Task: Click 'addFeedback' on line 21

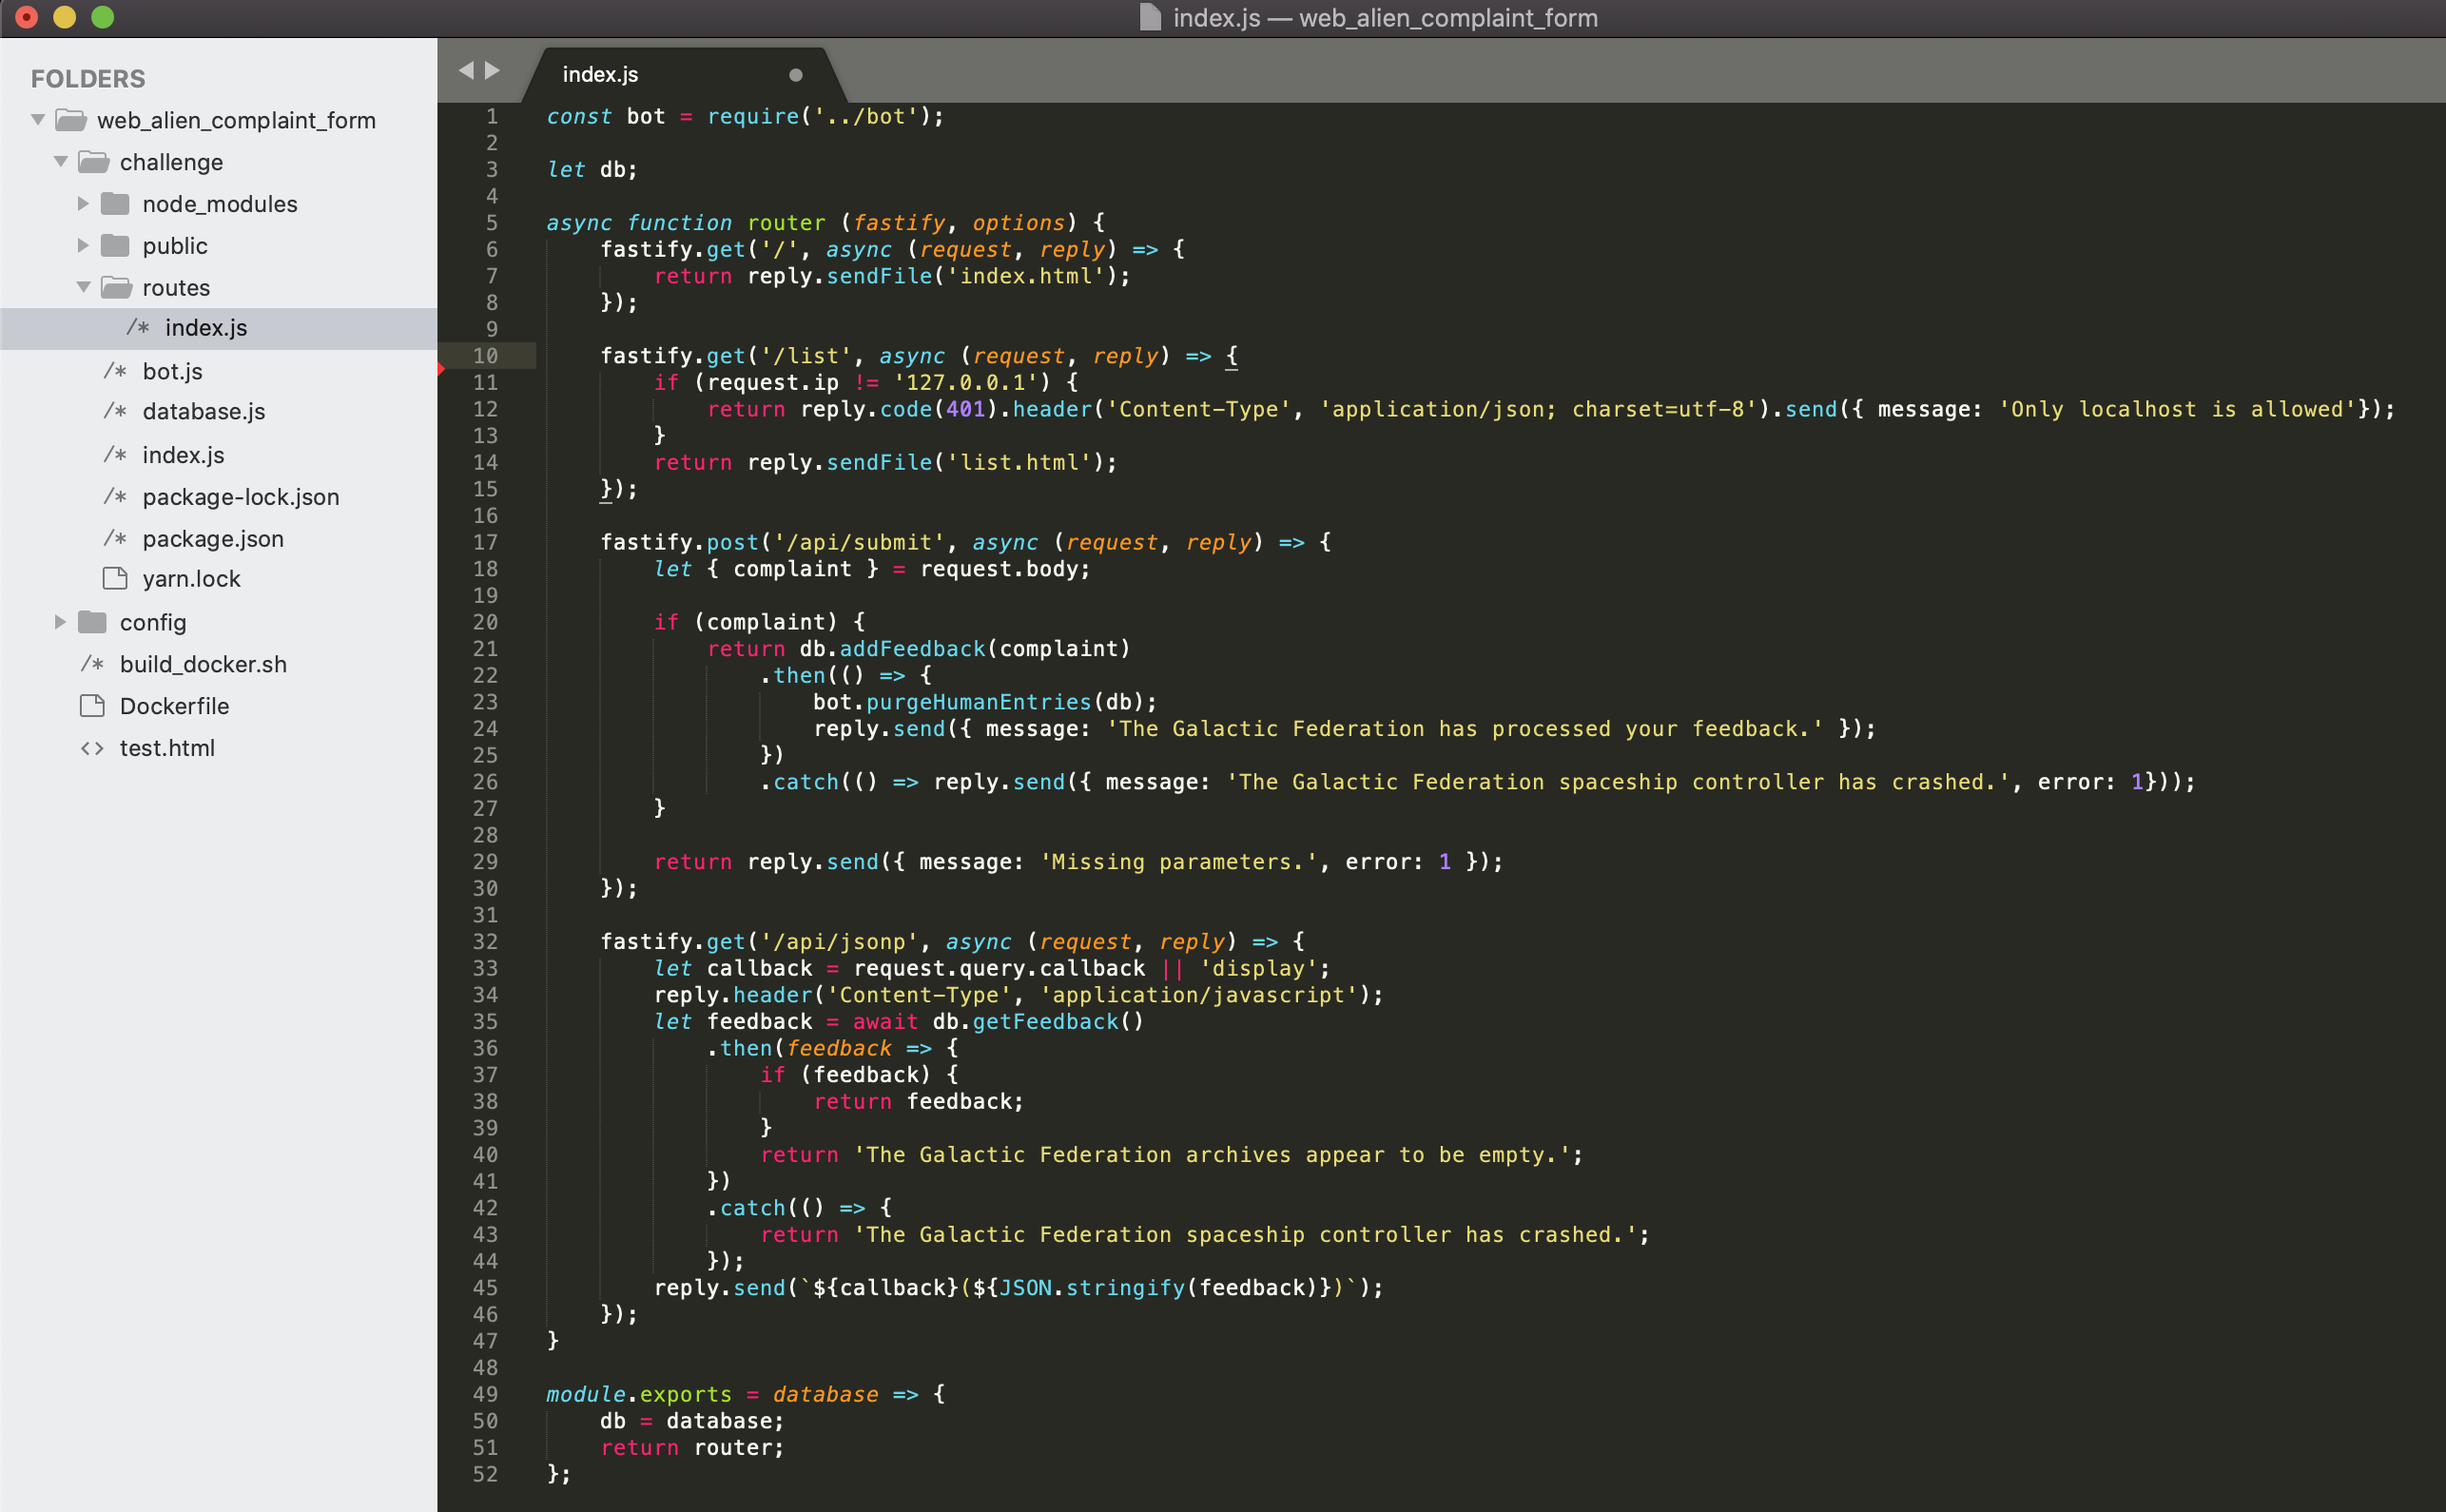Action: pos(912,649)
